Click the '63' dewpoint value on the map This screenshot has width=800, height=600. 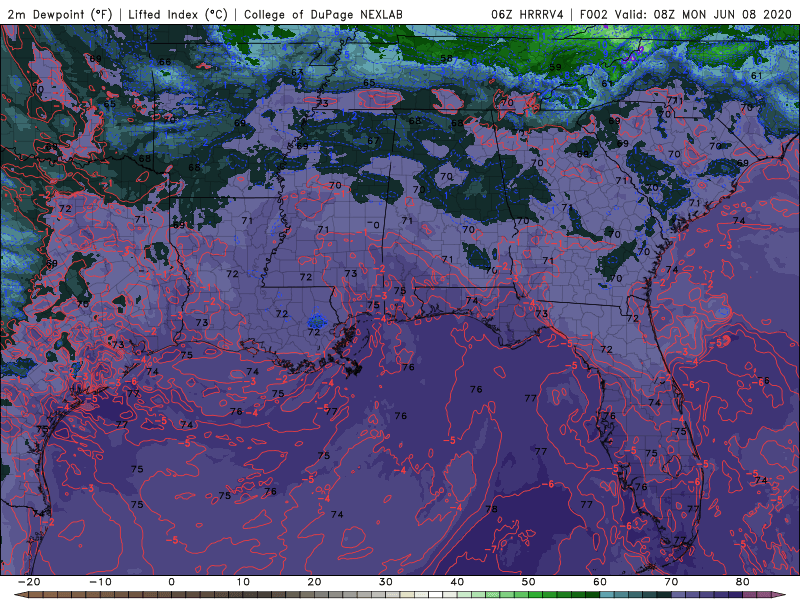[297, 72]
